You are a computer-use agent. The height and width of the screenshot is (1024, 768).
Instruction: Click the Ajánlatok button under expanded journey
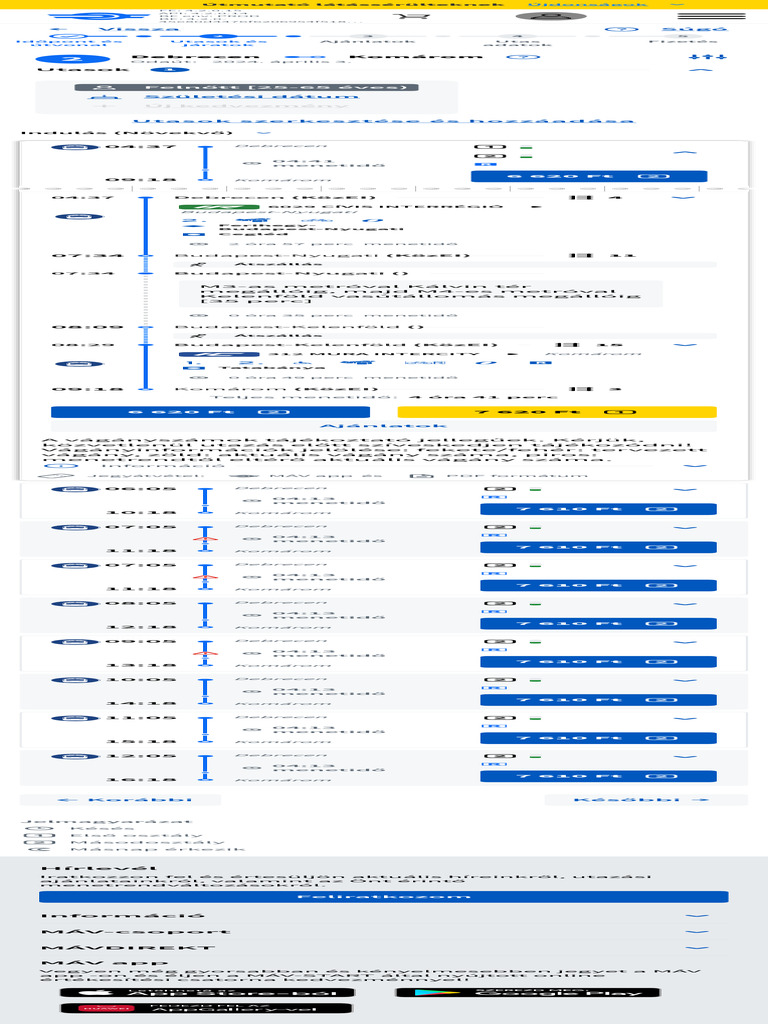(383, 426)
